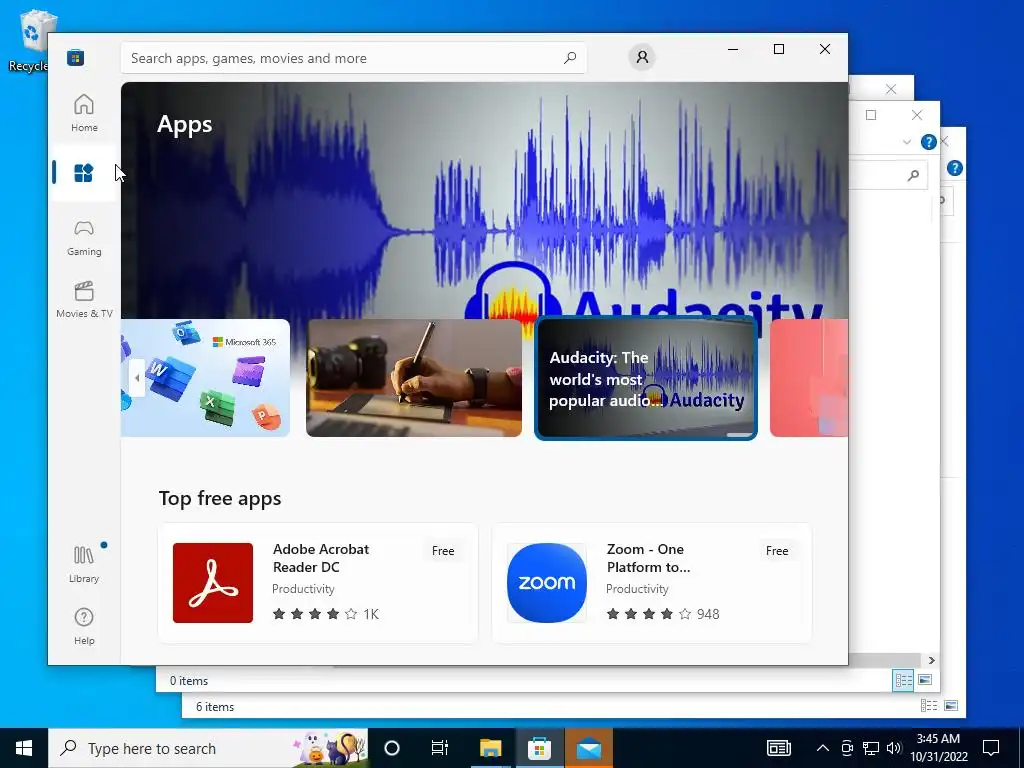Open Mail app from taskbar
The image size is (1024, 768).
pyautogui.click(x=588, y=748)
